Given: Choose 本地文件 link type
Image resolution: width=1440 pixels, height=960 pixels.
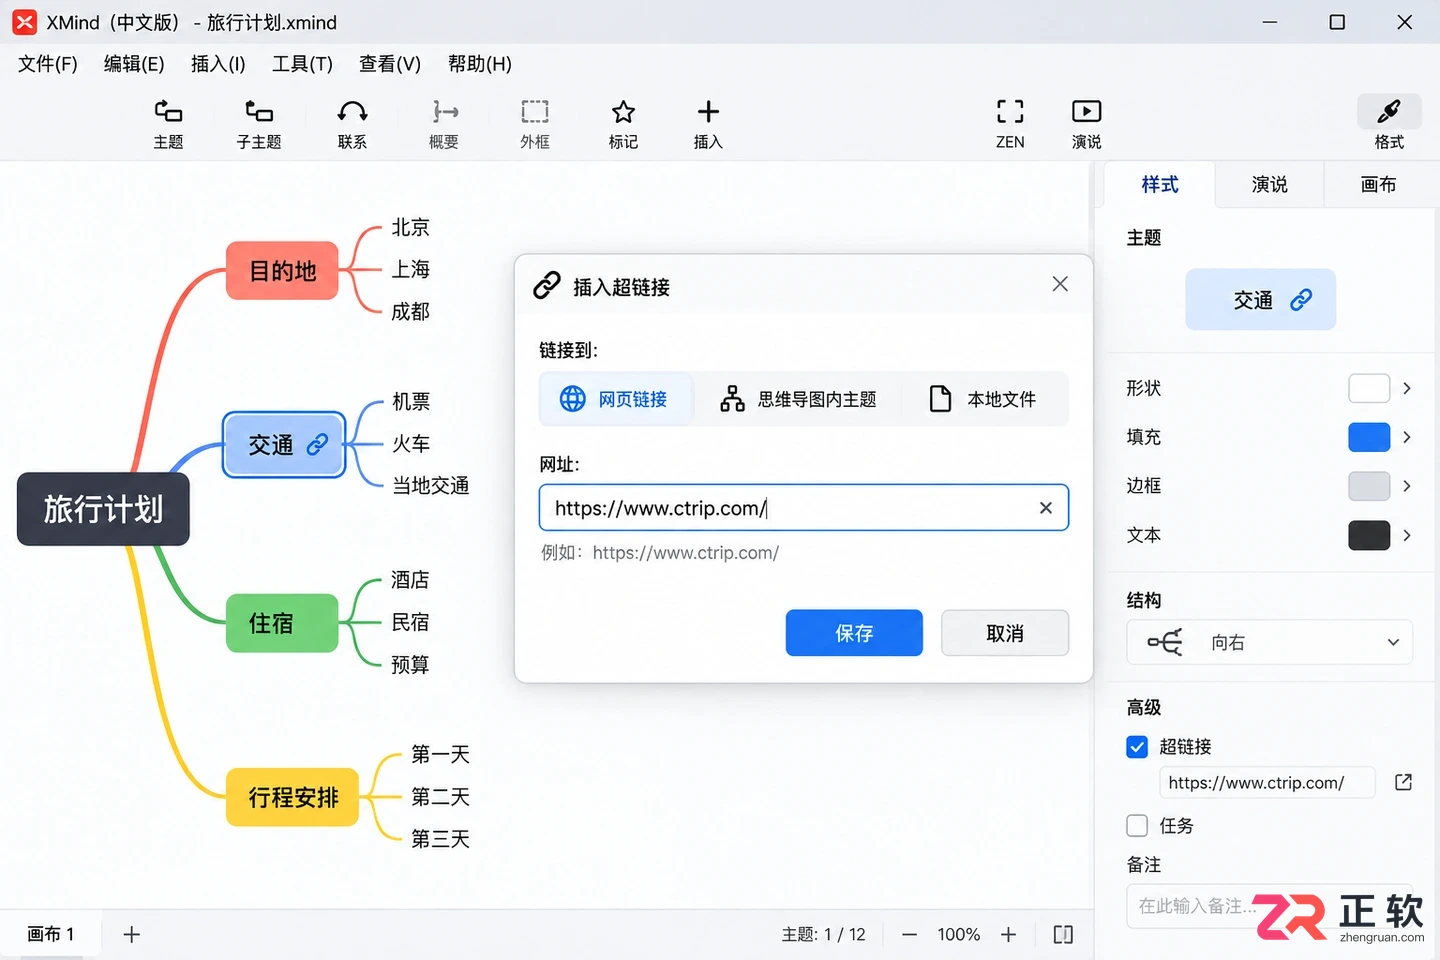Looking at the screenshot, I should (983, 399).
